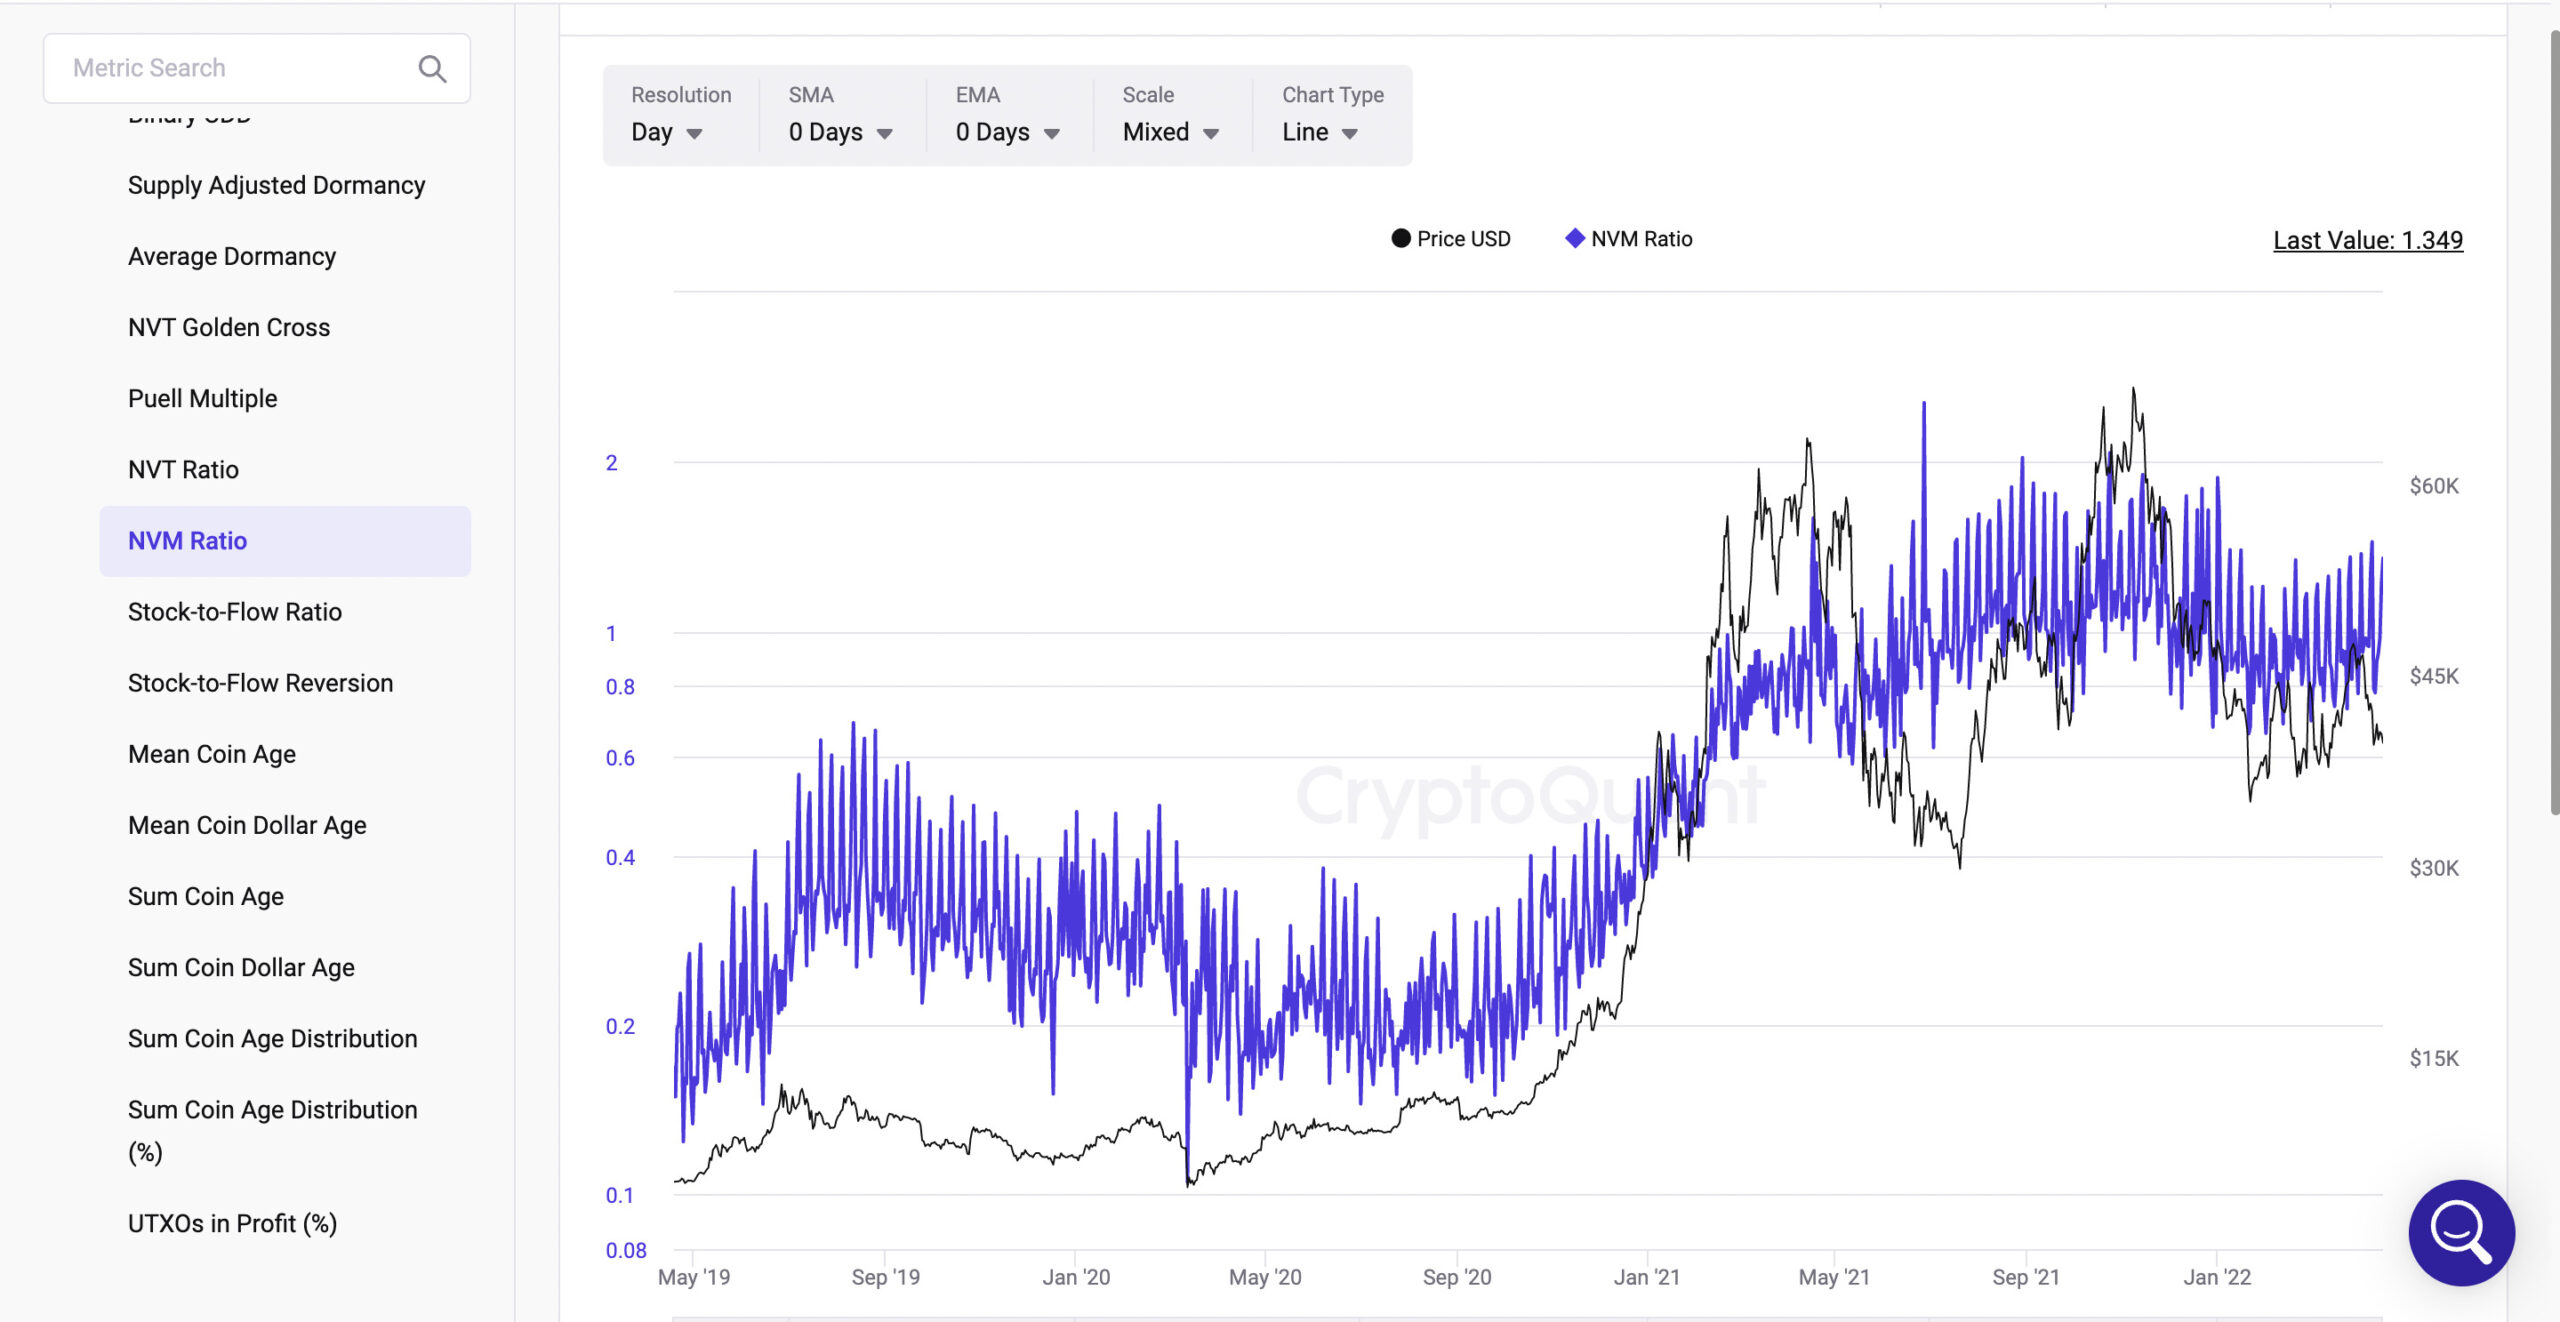Click the 0.8 ratio axis label

620,687
